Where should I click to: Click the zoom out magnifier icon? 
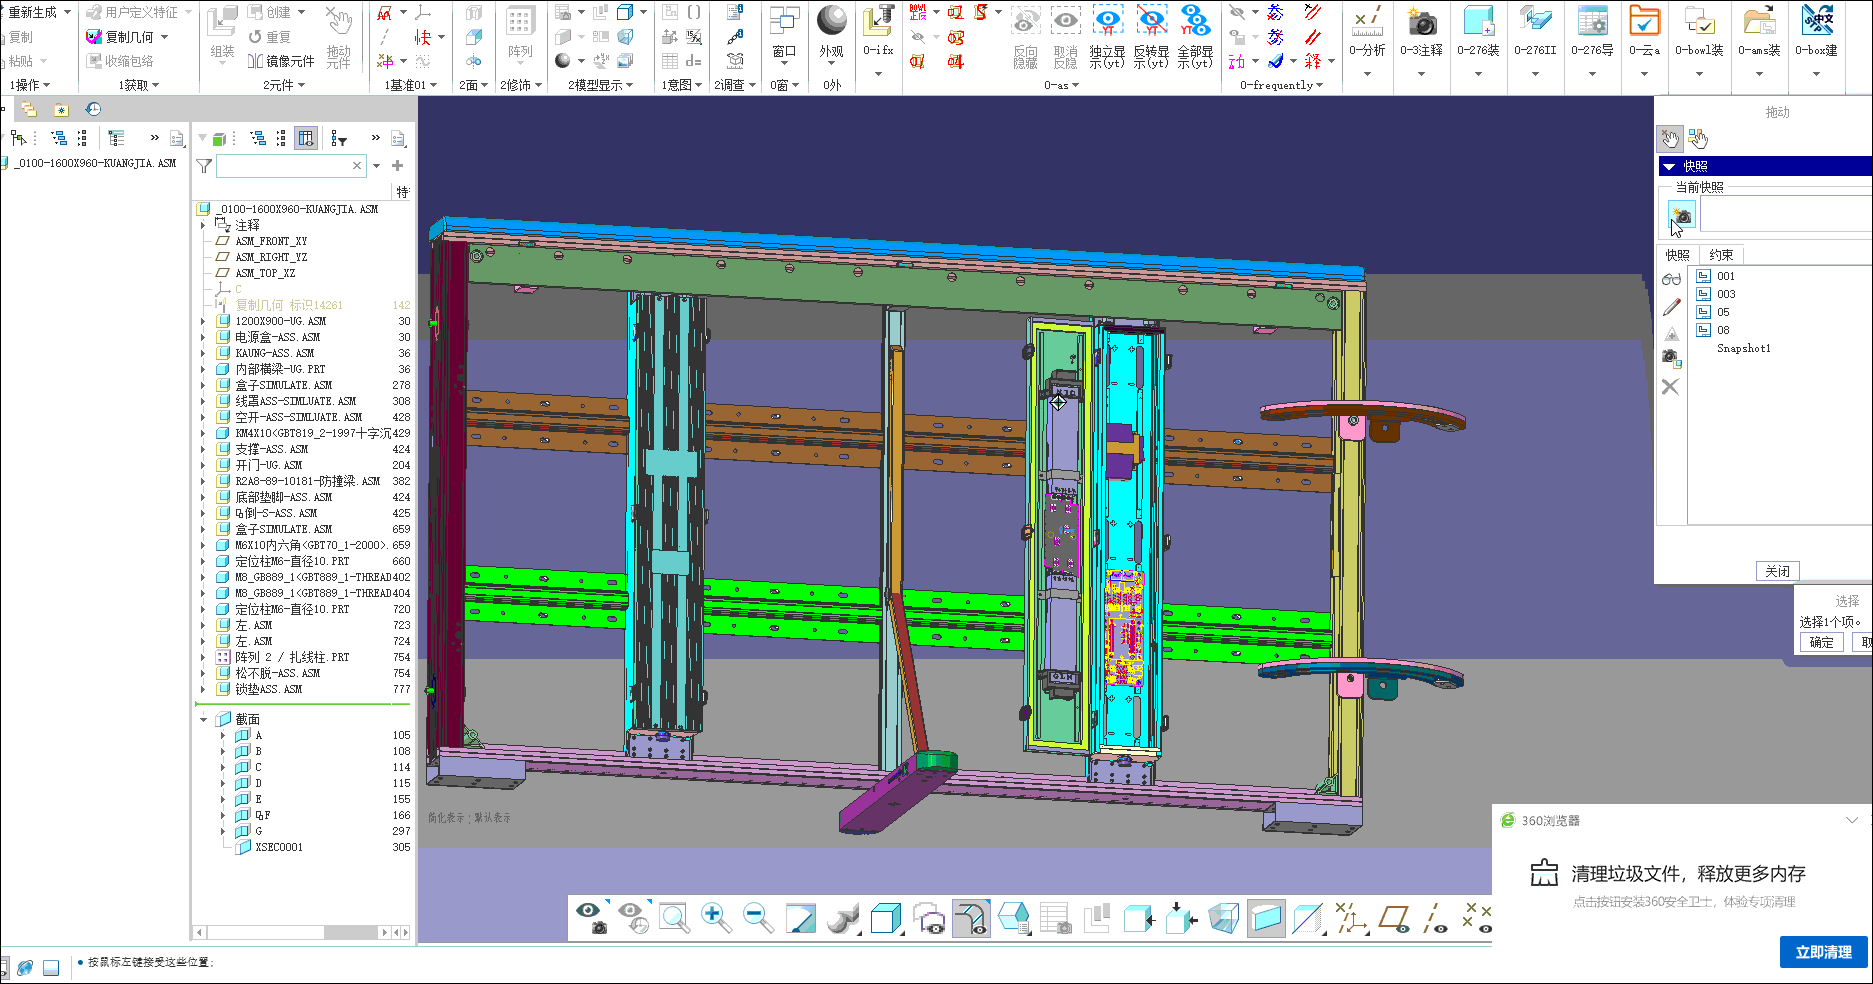[758, 917]
